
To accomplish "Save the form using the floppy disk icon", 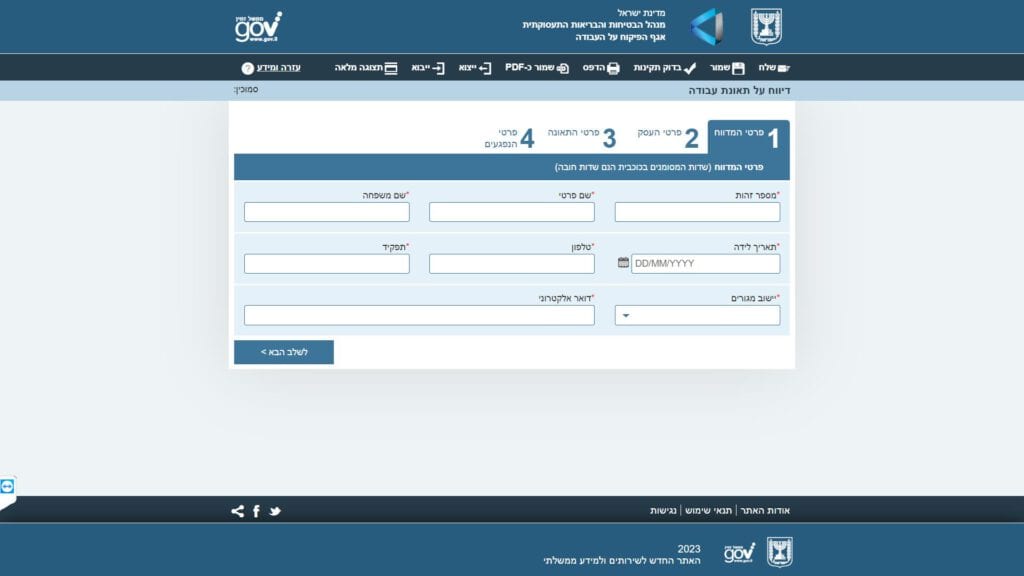I will click(738, 68).
